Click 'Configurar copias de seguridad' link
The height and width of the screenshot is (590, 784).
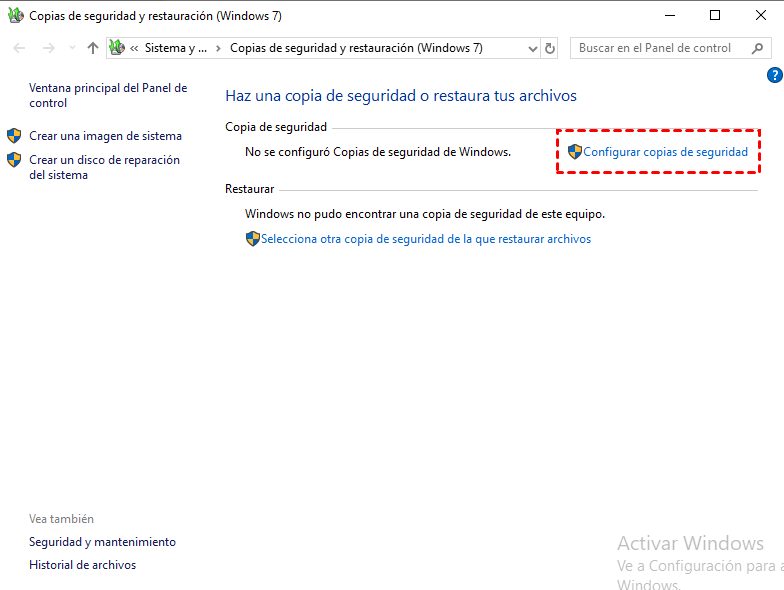[666, 152]
